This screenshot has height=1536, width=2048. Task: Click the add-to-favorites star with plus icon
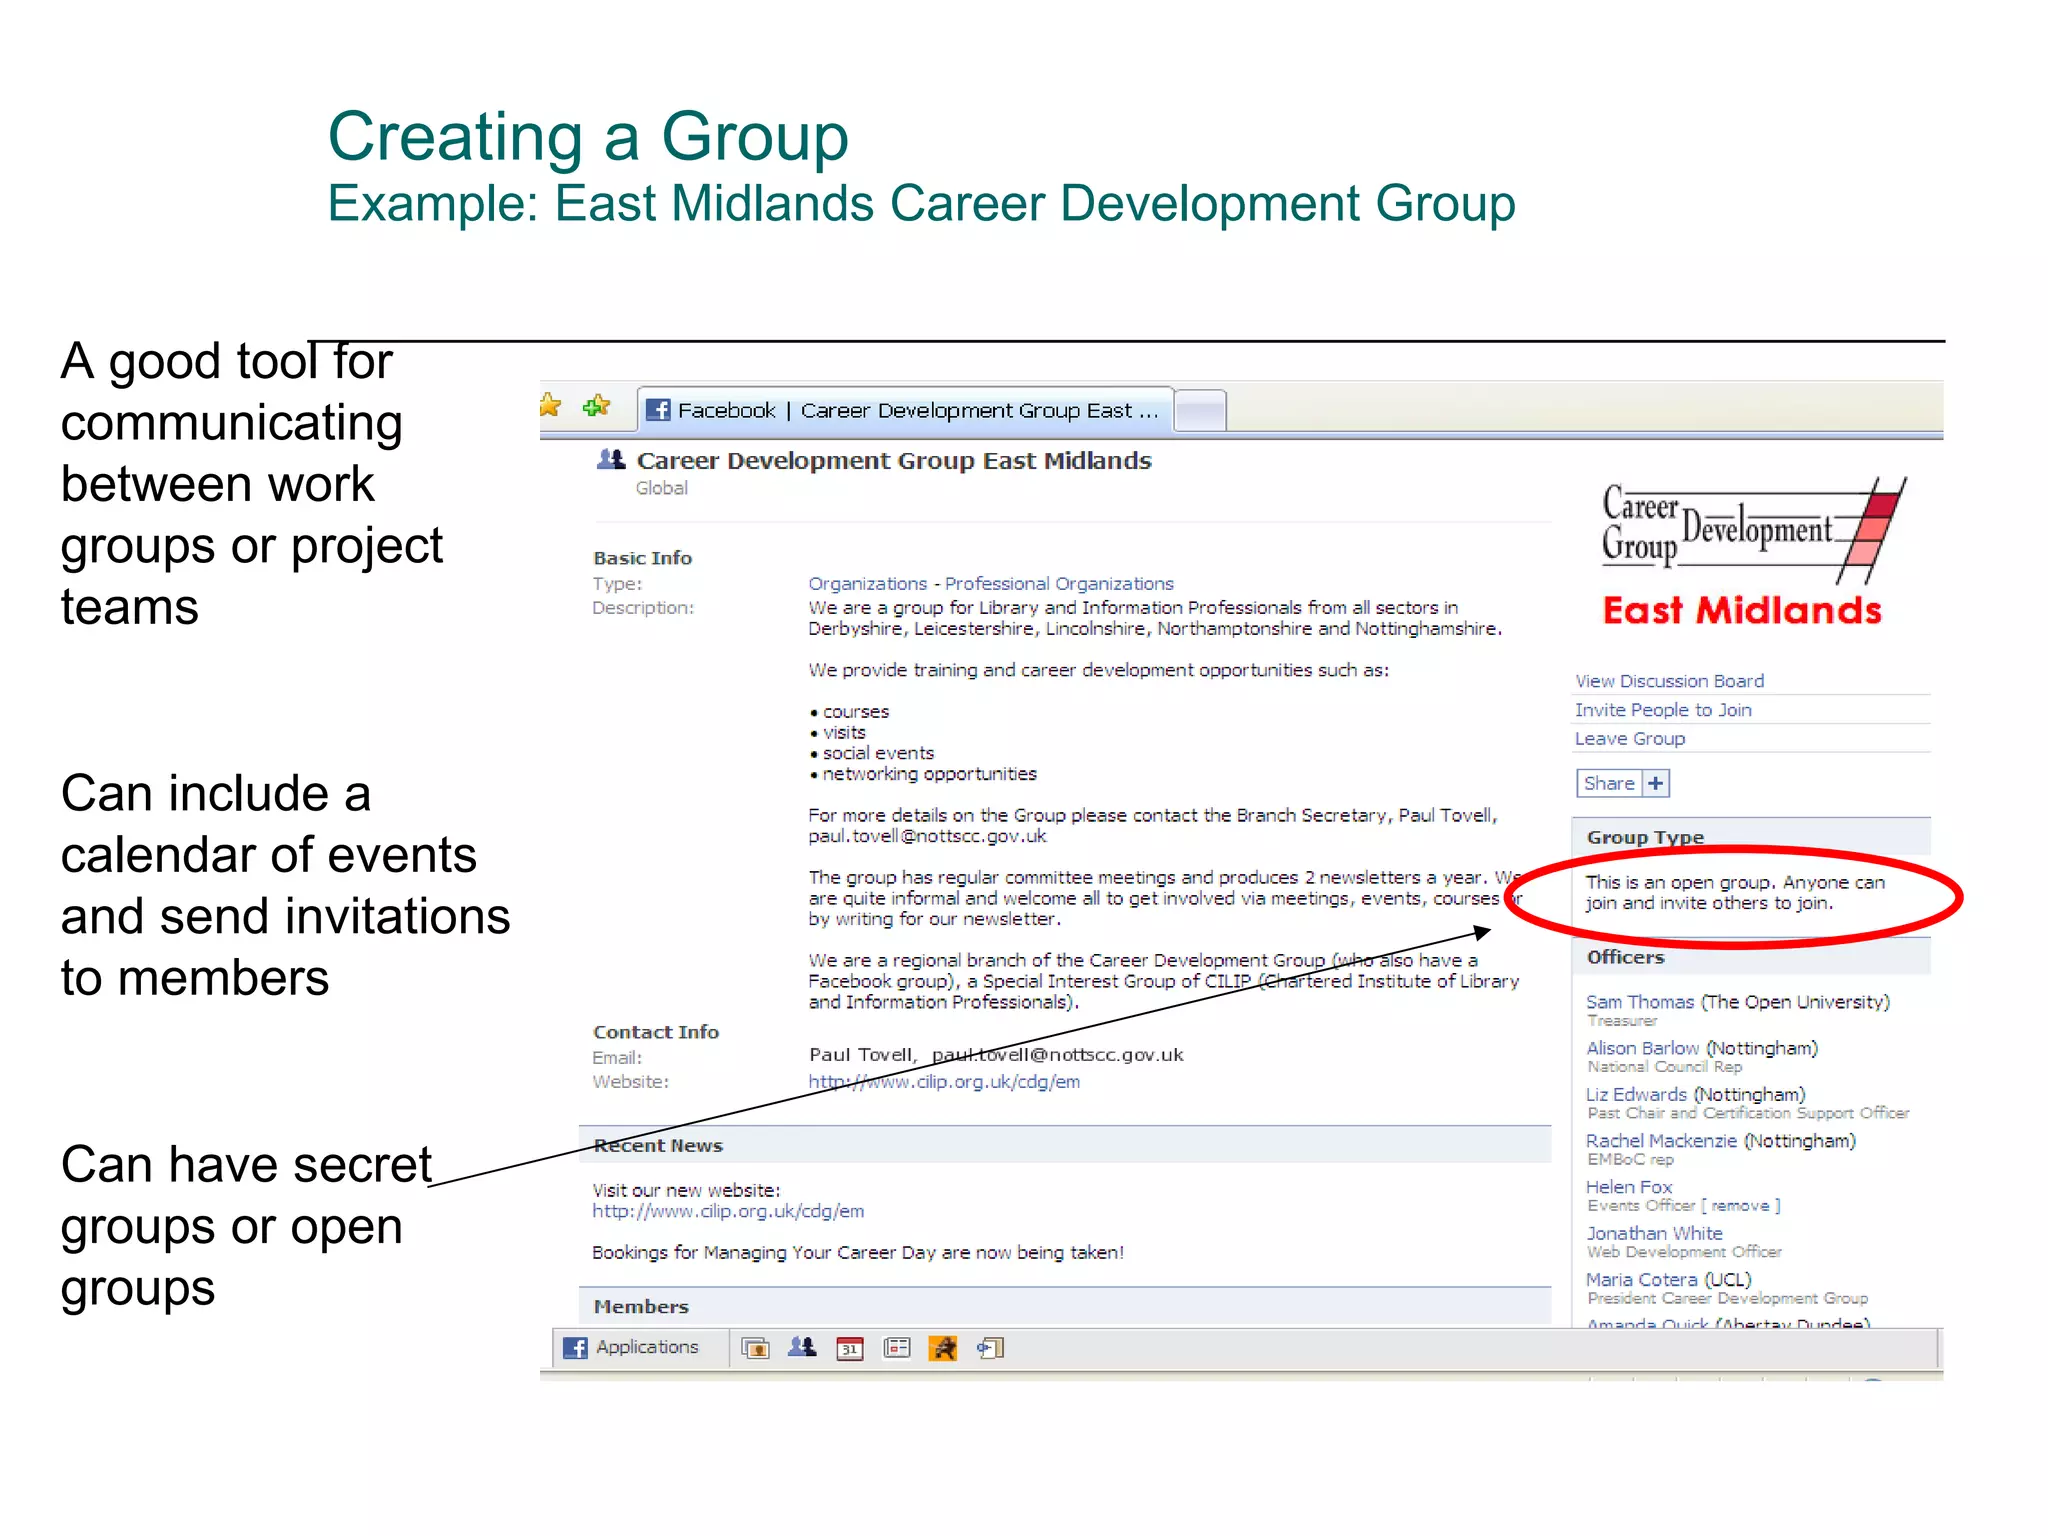point(597,406)
